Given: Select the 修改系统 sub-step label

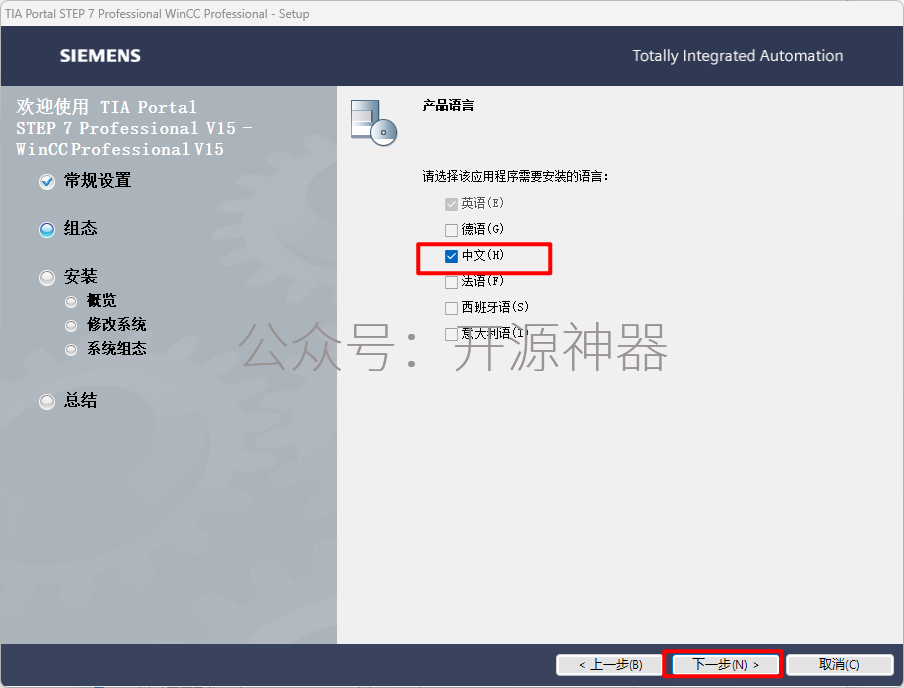Looking at the screenshot, I should pyautogui.click(x=116, y=325).
